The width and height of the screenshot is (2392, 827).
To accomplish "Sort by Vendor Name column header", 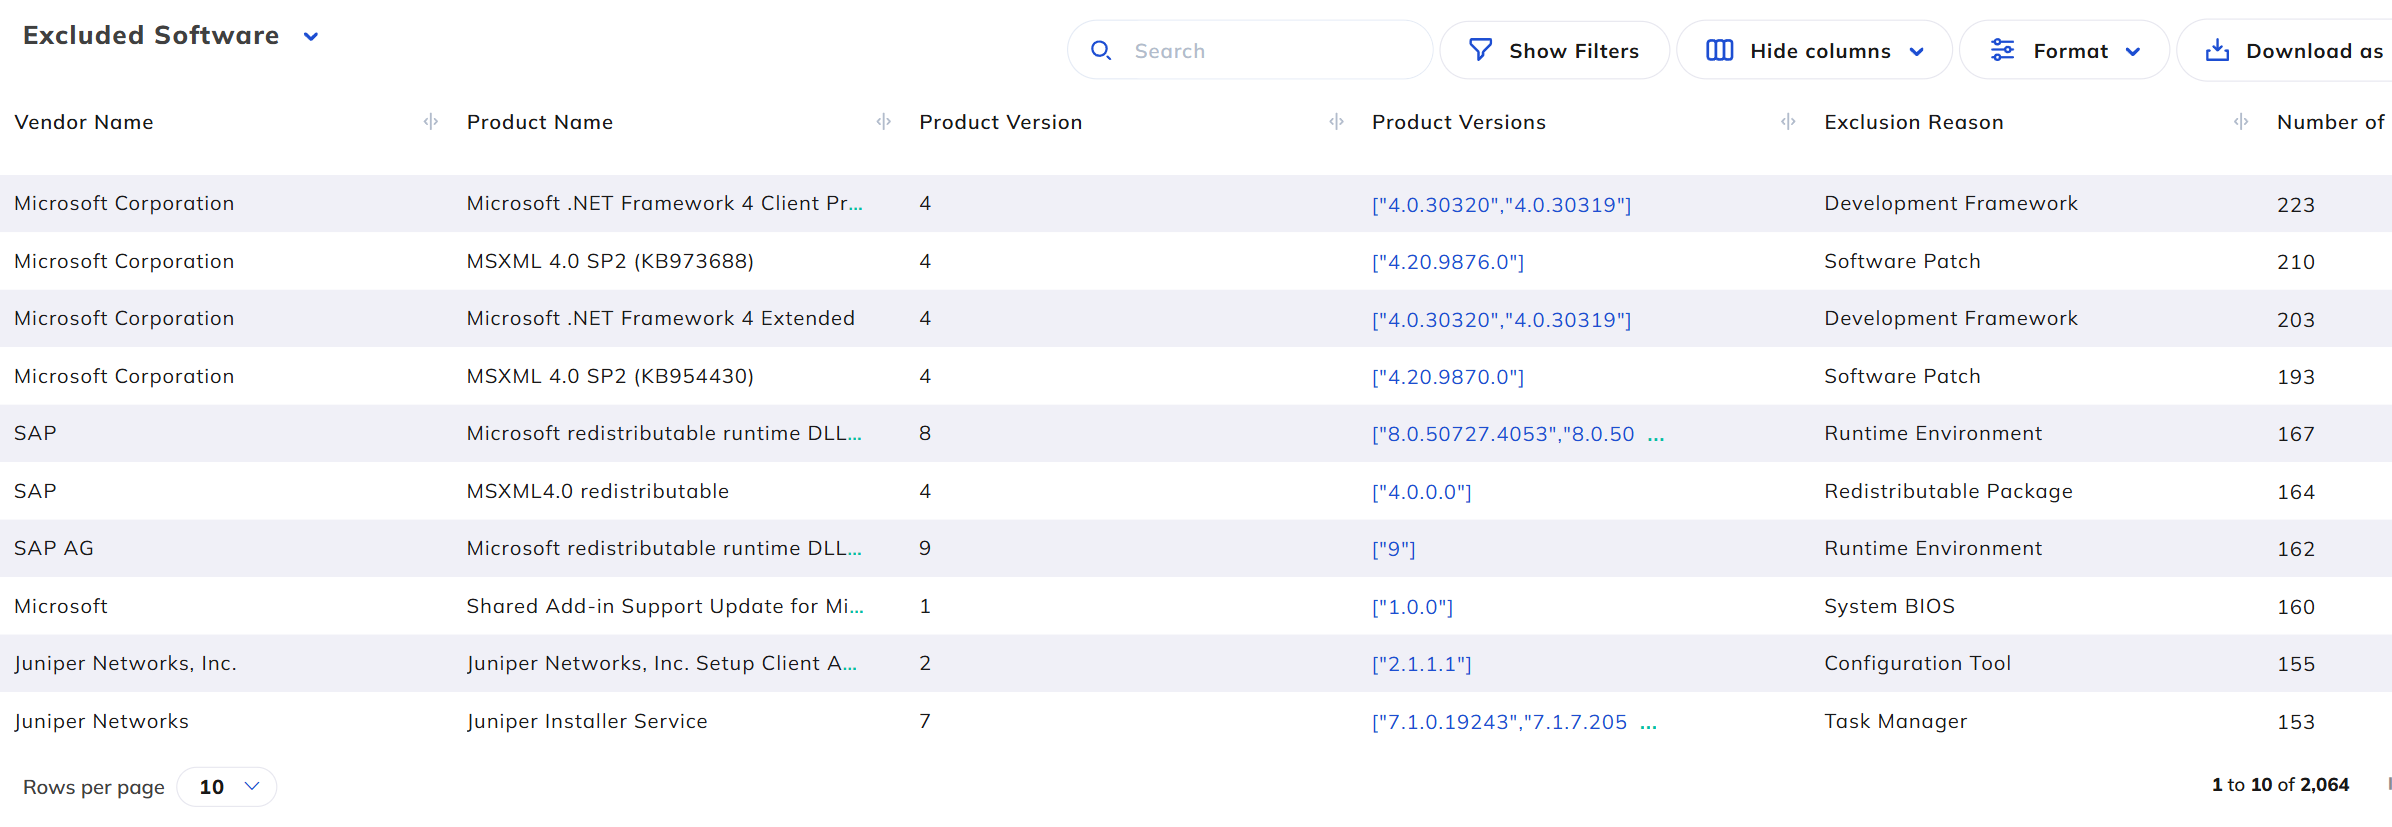I will click(x=84, y=122).
